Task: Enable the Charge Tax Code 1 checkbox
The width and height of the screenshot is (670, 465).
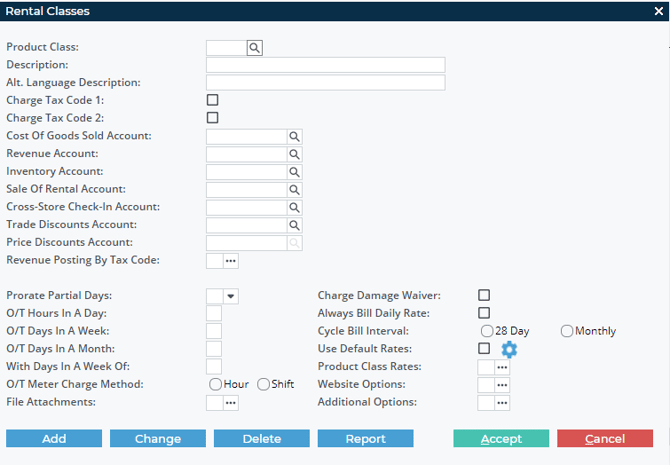Action: click(212, 100)
